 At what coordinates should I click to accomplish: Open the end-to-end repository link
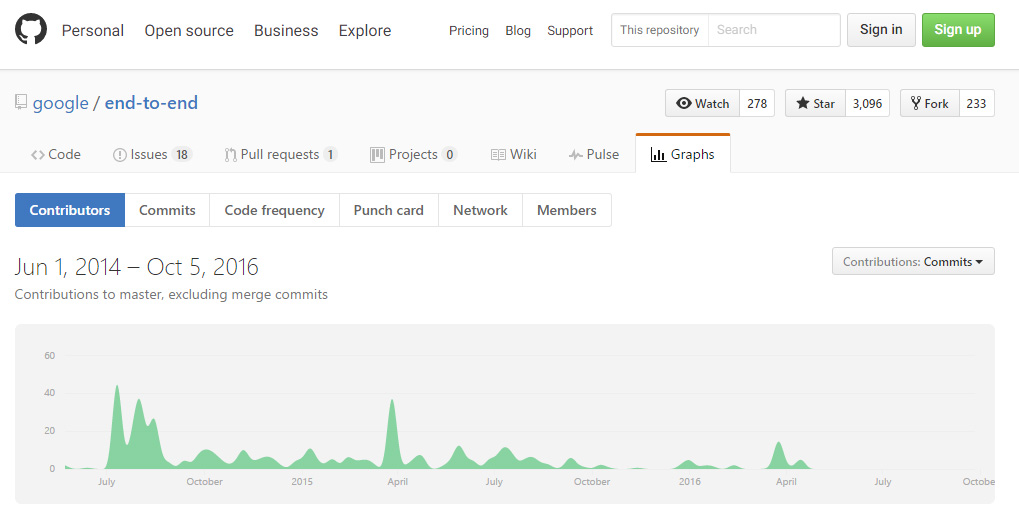[x=151, y=103]
